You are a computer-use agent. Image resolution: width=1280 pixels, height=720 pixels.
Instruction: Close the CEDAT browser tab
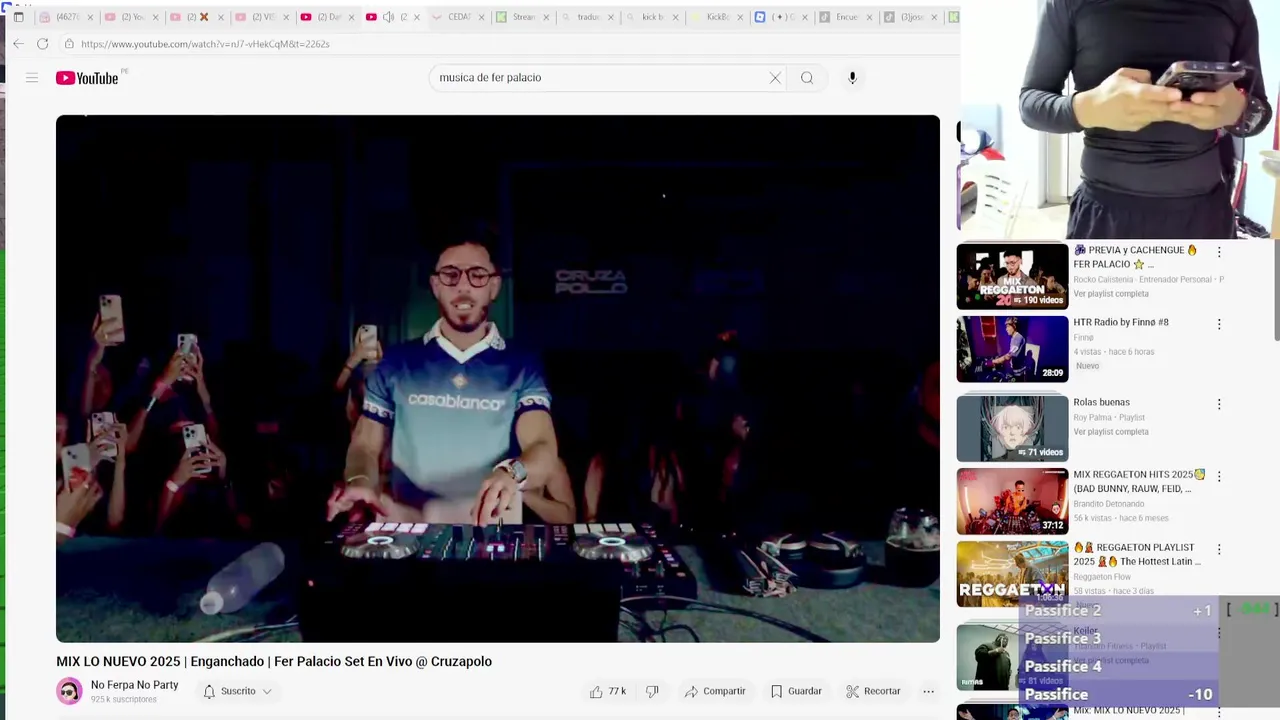pos(481,17)
